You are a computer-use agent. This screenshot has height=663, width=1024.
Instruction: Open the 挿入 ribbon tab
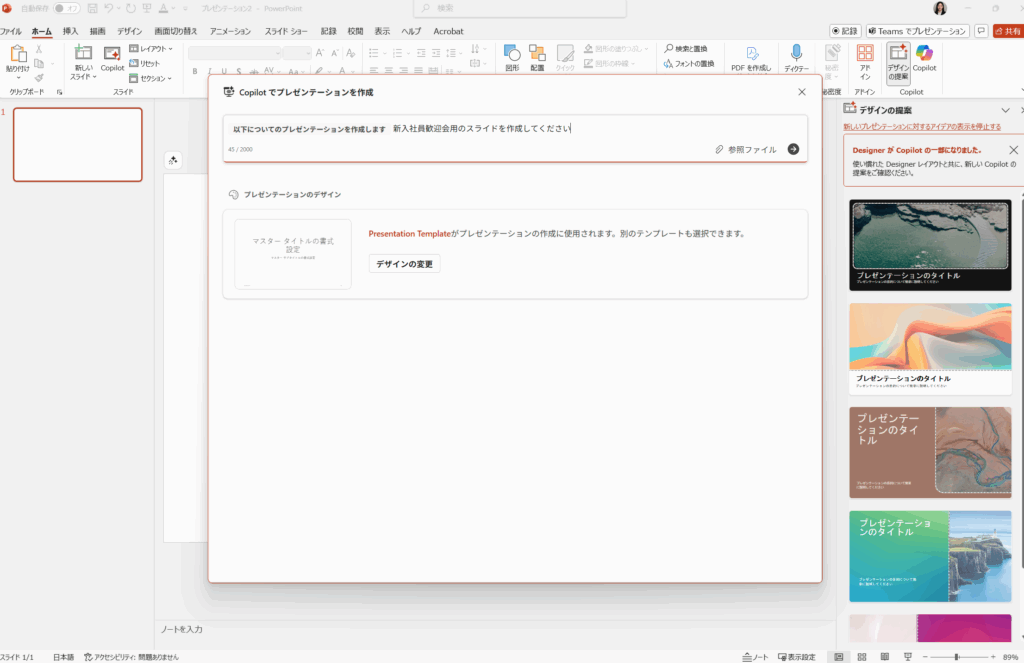click(x=70, y=31)
